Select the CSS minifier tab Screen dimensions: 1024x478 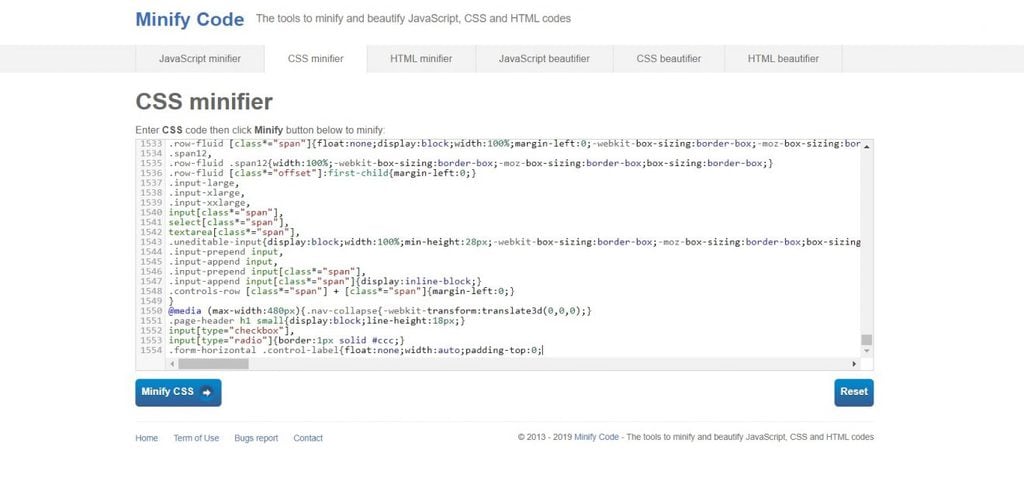[x=315, y=59]
